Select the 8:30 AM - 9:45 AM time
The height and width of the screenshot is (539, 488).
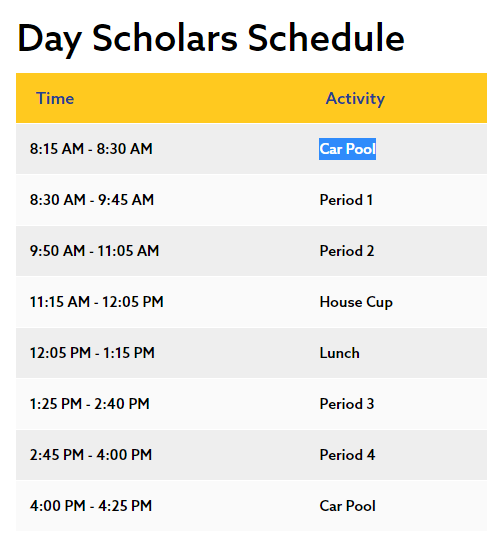pyautogui.click(x=92, y=200)
